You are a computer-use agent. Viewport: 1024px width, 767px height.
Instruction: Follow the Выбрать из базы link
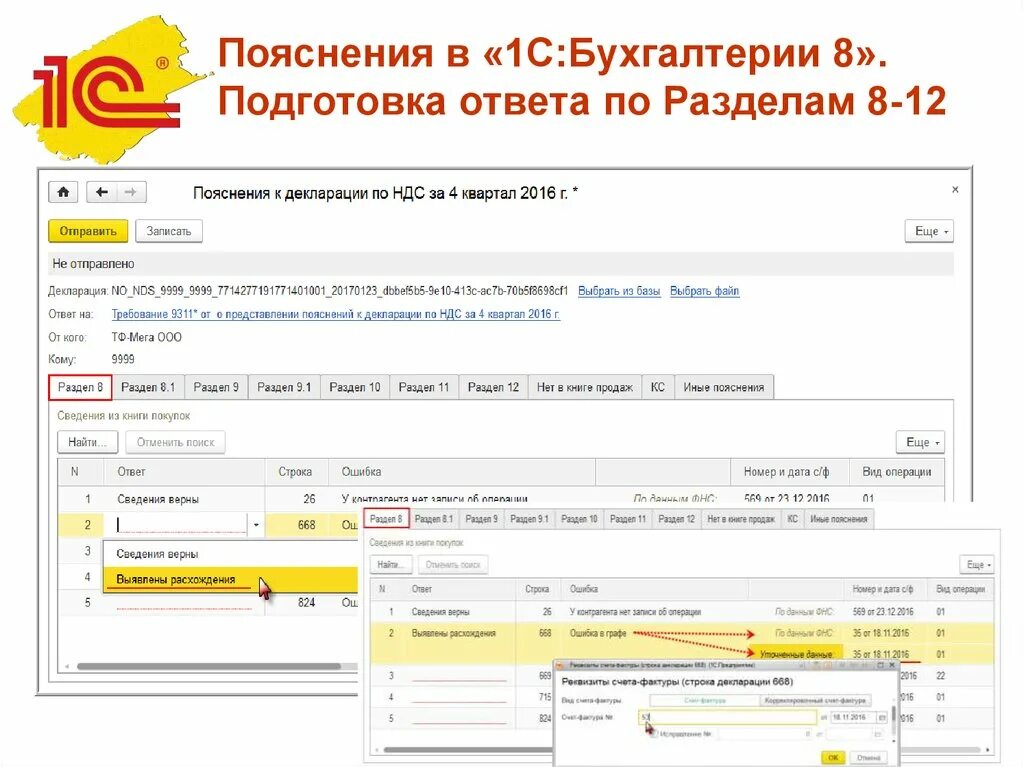(x=618, y=291)
